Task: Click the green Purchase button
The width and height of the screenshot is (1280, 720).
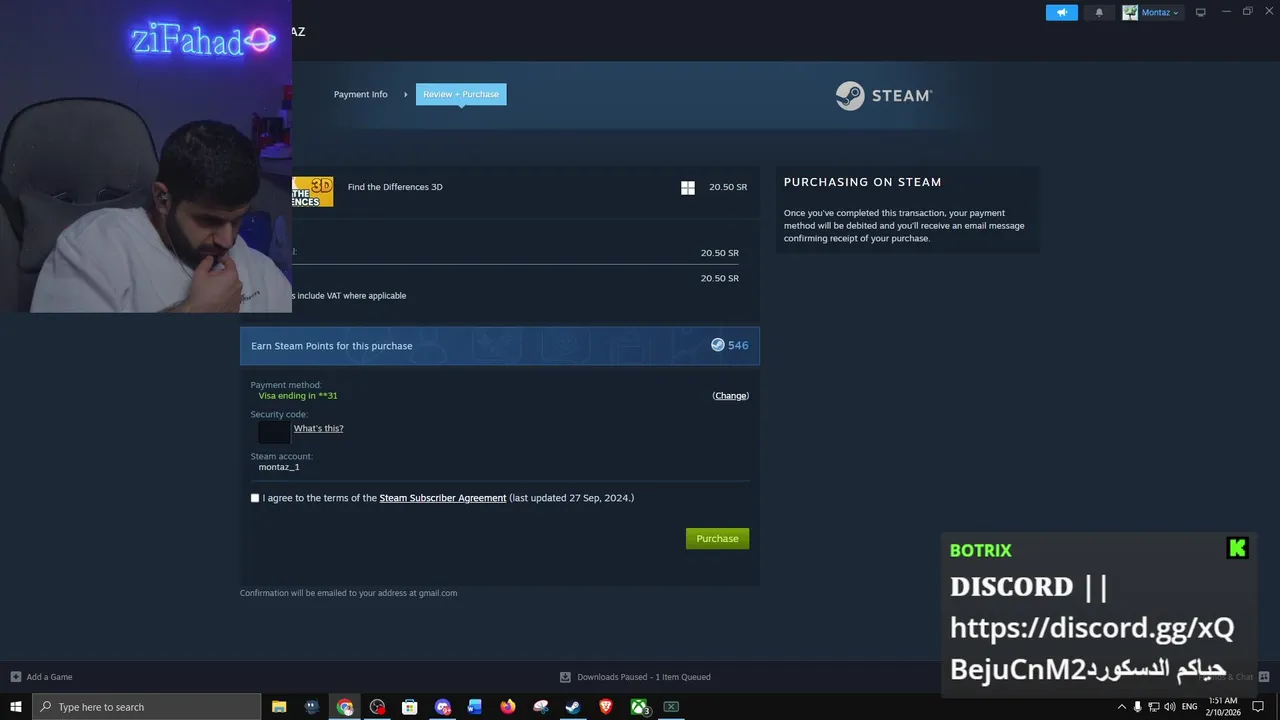Action: pos(717,539)
